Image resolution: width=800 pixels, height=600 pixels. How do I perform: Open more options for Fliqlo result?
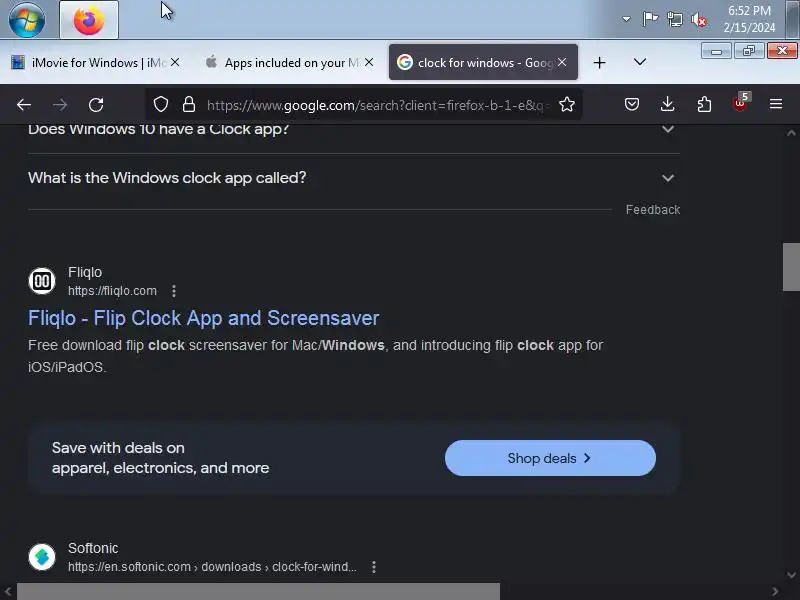[174, 291]
